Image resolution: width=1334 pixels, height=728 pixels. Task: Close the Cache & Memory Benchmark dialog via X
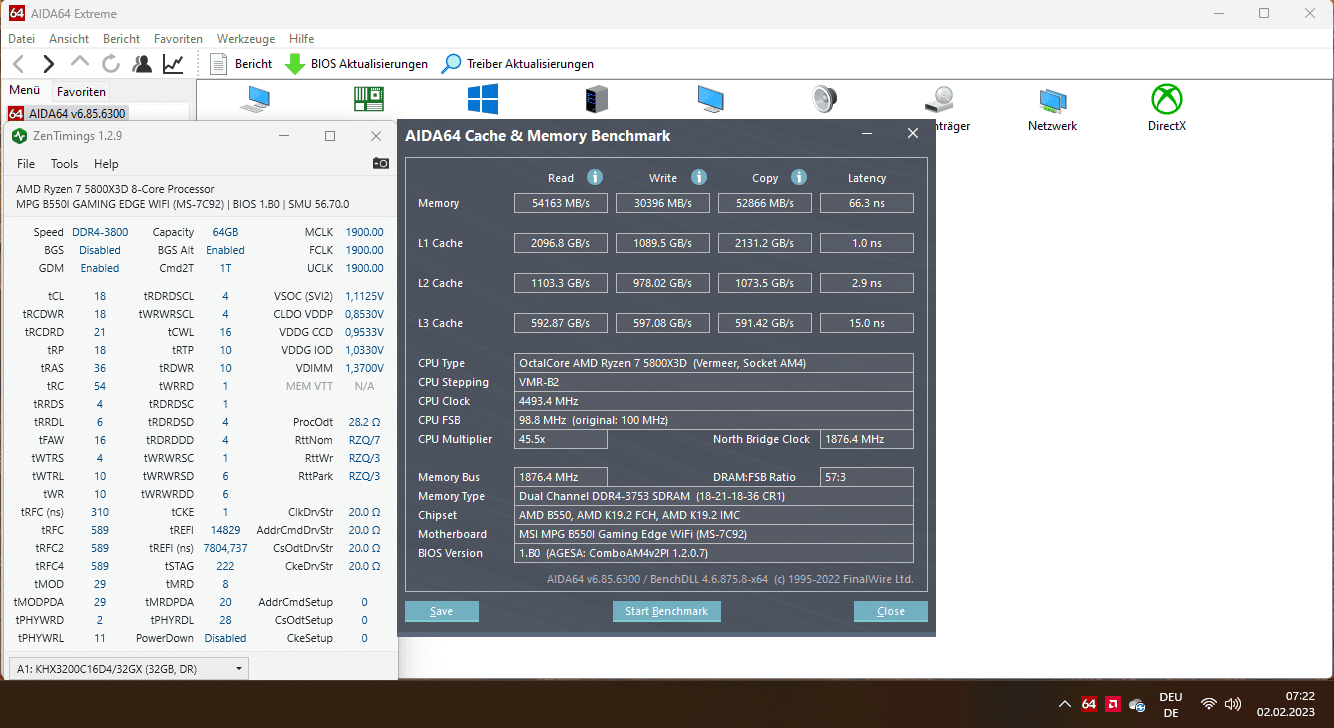(912, 134)
